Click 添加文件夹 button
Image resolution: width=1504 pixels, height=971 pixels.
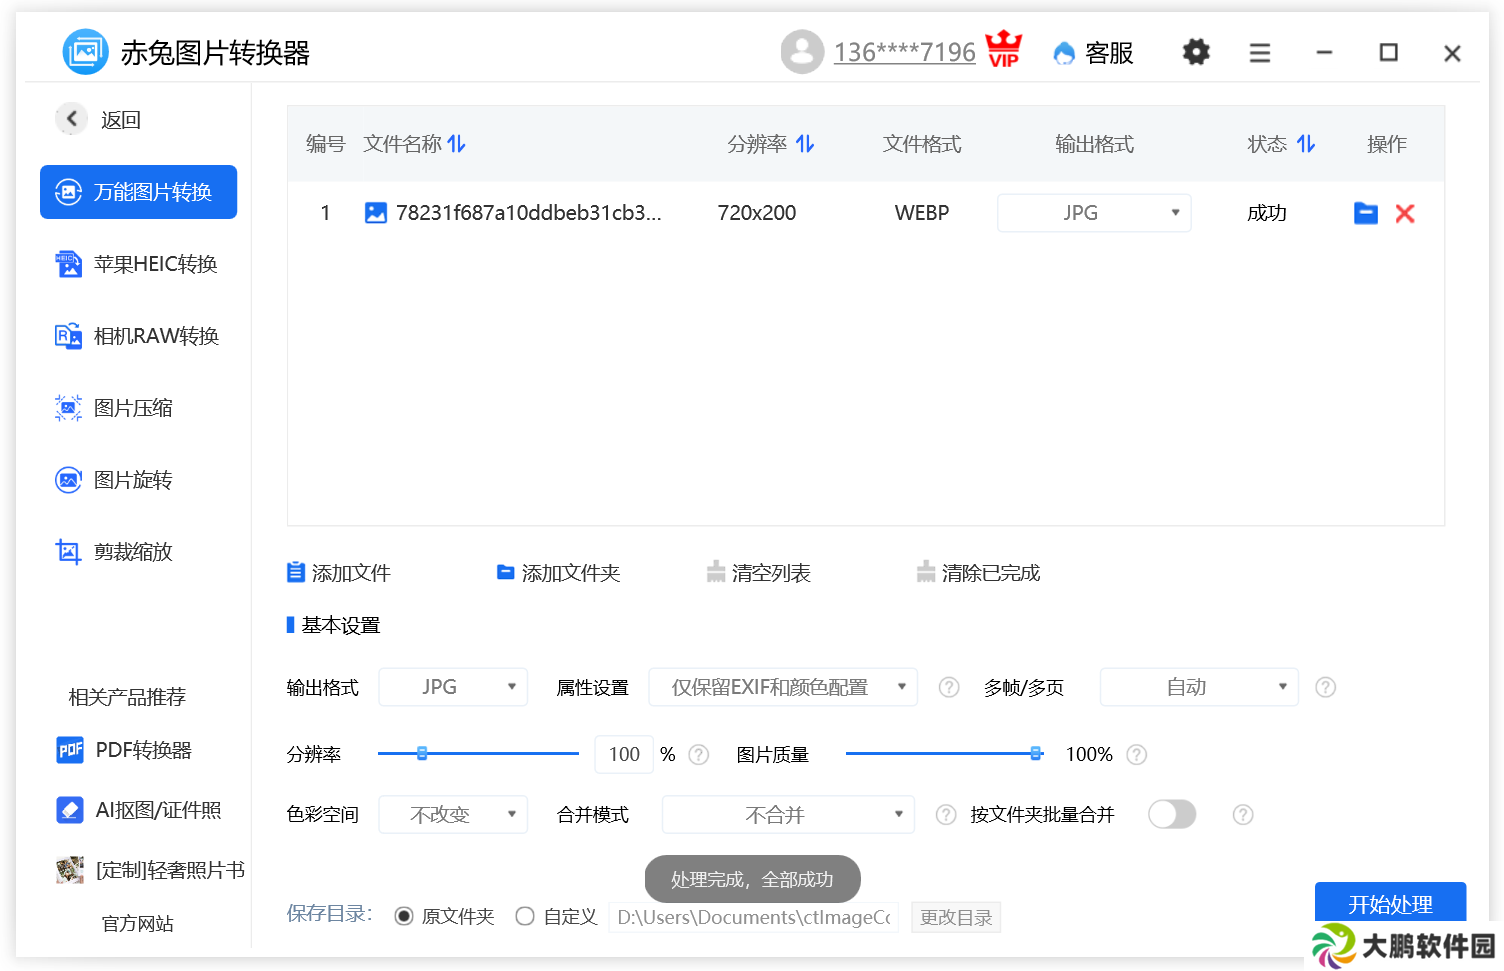click(559, 573)
